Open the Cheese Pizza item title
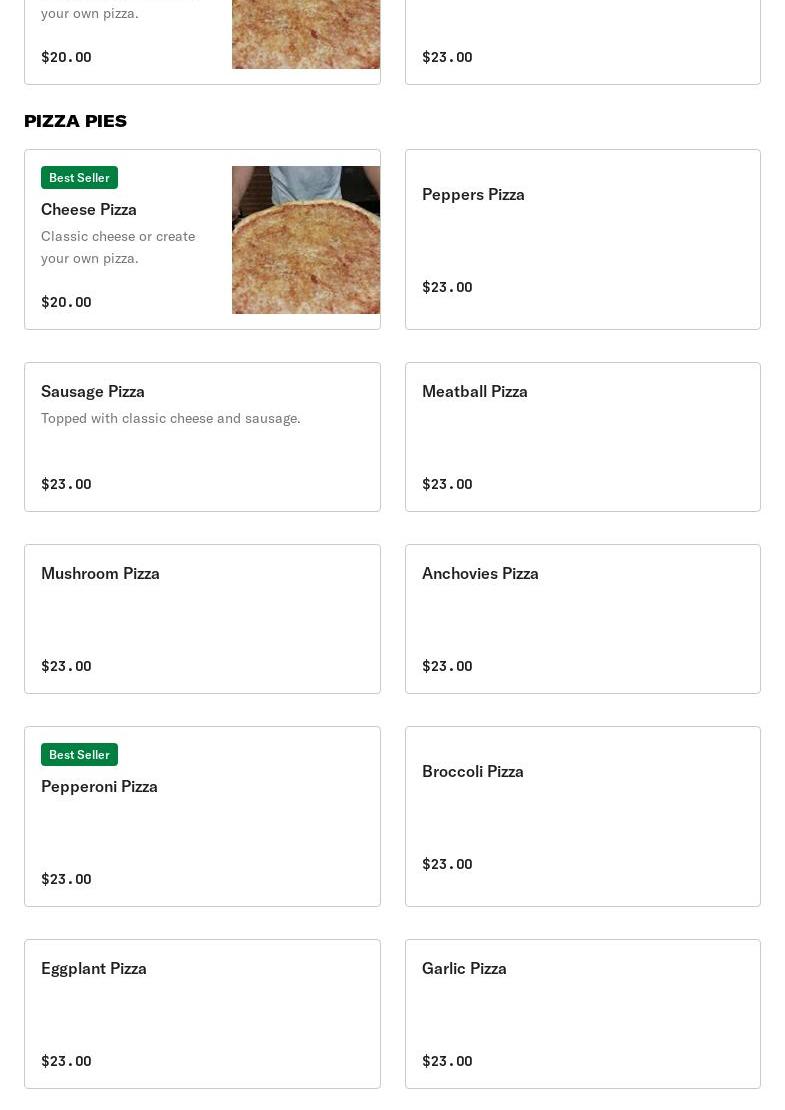Viewport: 785px width, 1110px height. (x=89, y=209)
